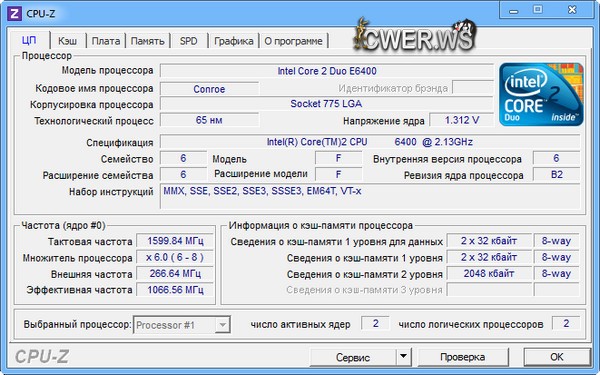The height and width of the screenshot is (375, 600).
Task: Switch to the Графика tab
Action: (x=233, y=41)
